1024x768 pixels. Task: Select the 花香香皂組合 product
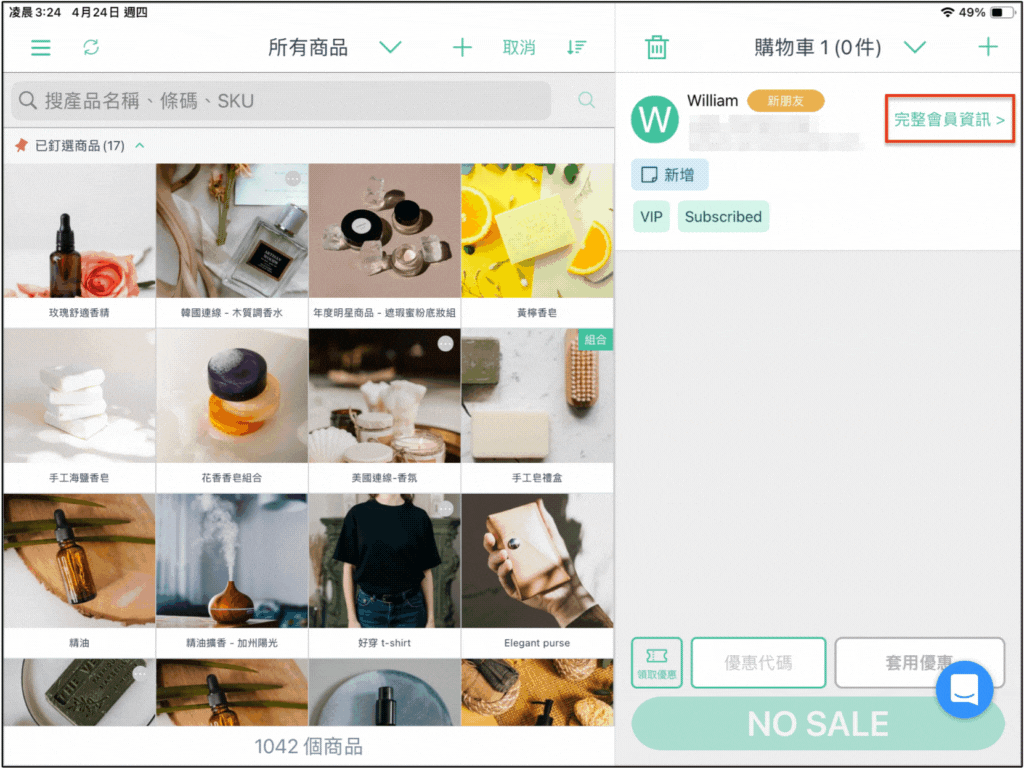tap(232, 410)
